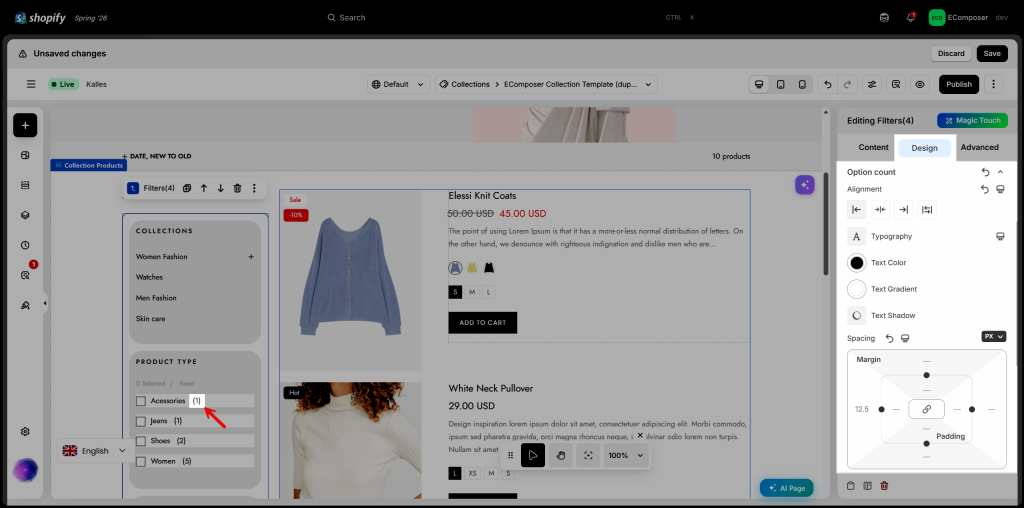This screenshot has height=508, width=1024.
Task: Check the Women filter checkbox
Action: 140,461
